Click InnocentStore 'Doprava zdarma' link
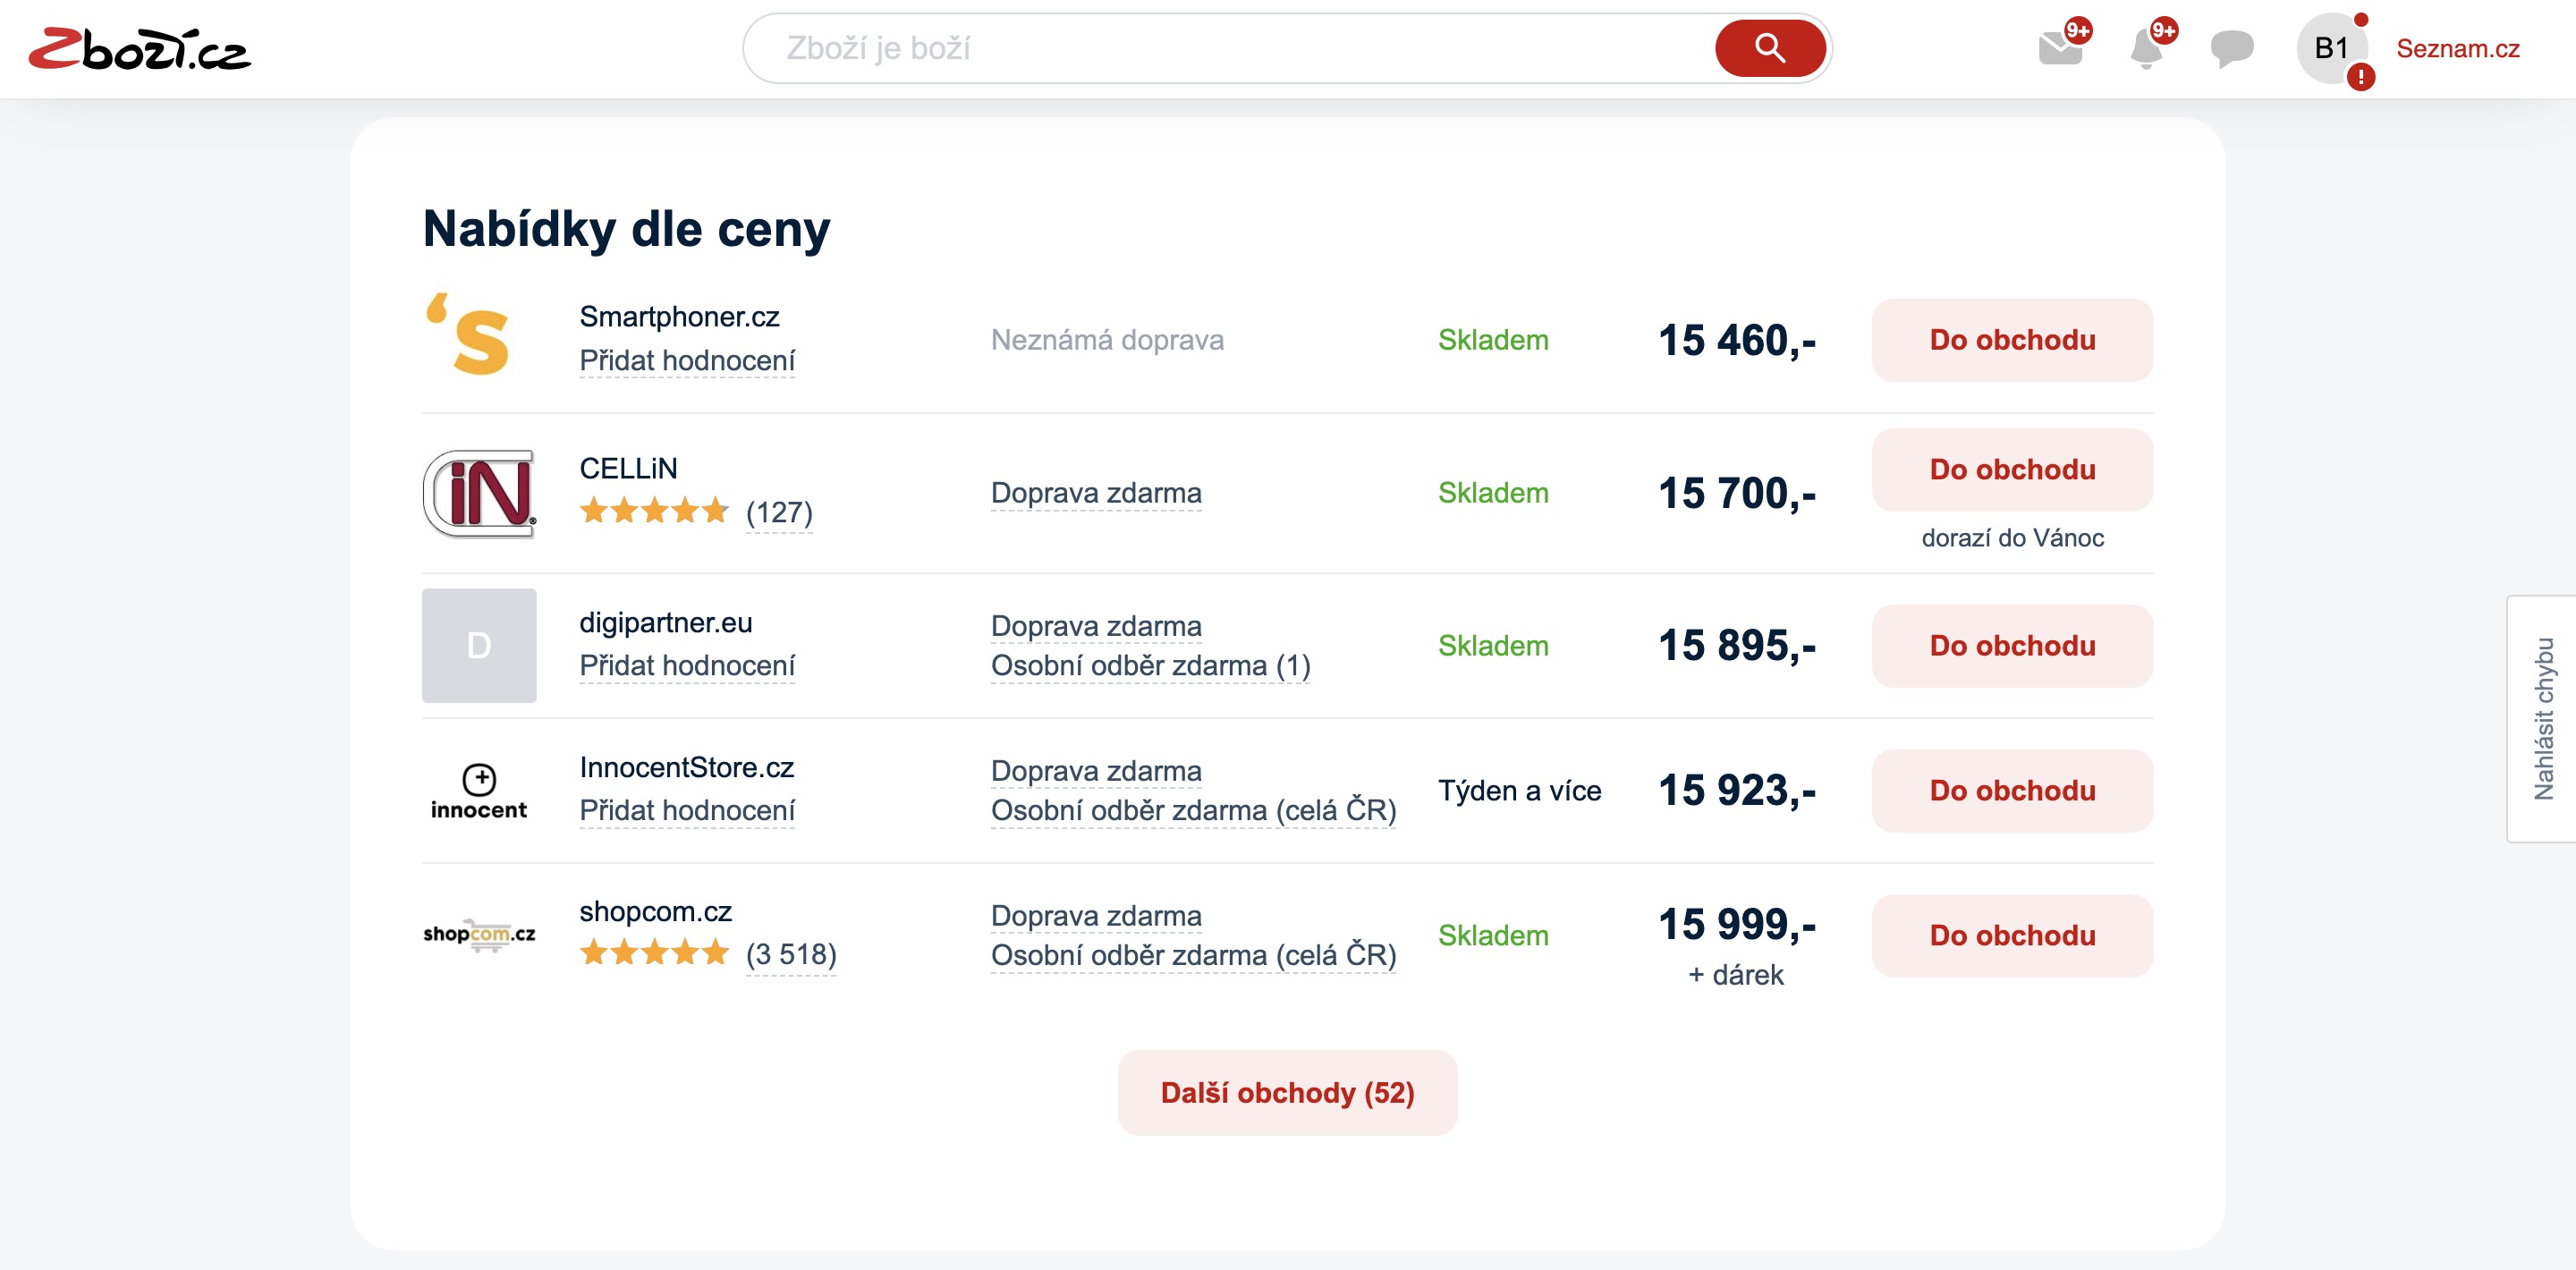Image resolution: width=2576 pixels, height=1270 pixels. (x=1096, y=771)
